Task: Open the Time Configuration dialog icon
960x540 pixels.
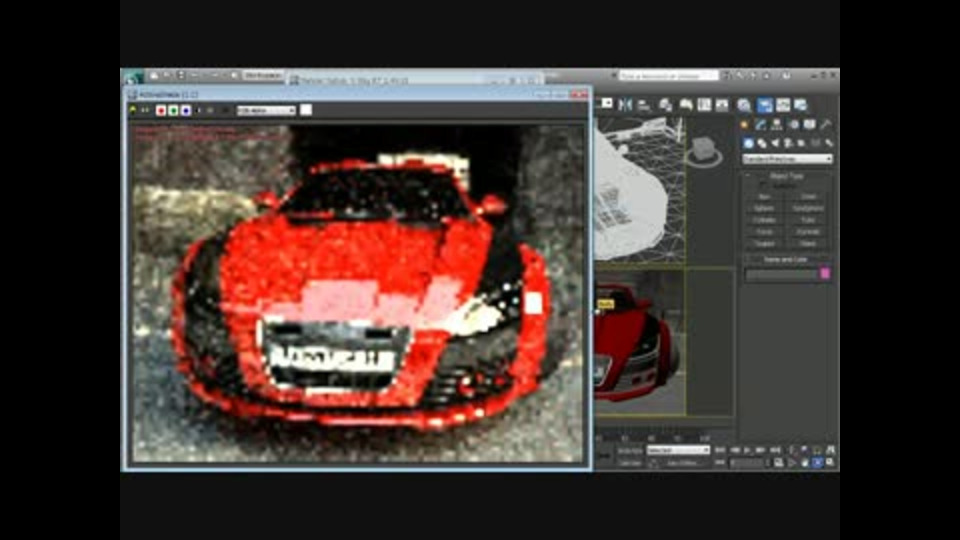Action: pos(778,462)
